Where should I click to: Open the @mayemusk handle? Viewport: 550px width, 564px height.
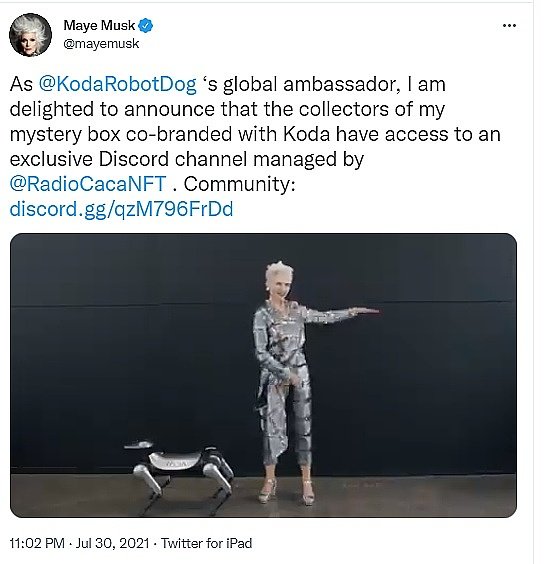101,44
